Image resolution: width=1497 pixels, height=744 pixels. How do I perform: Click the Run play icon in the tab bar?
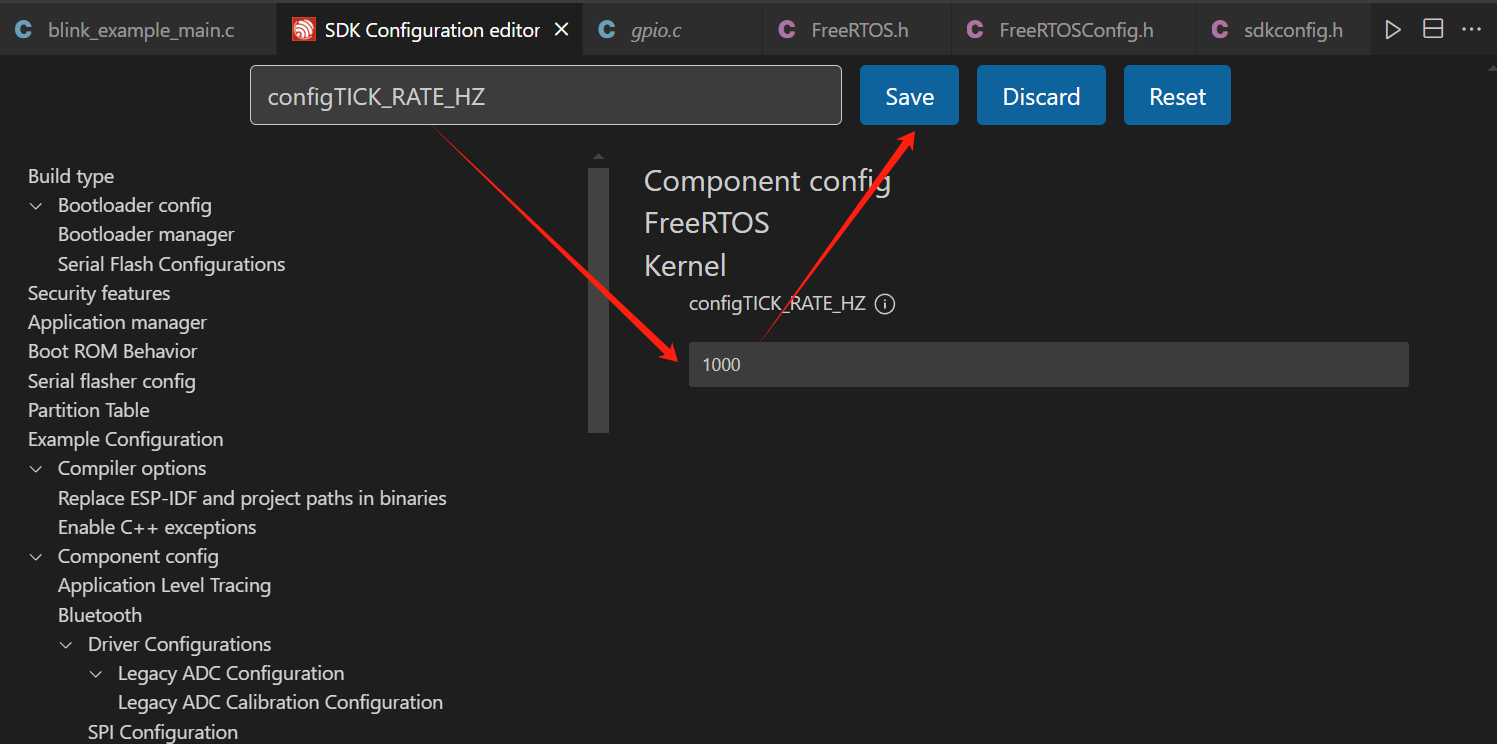pyautogui.click(x=1393, y=30)
